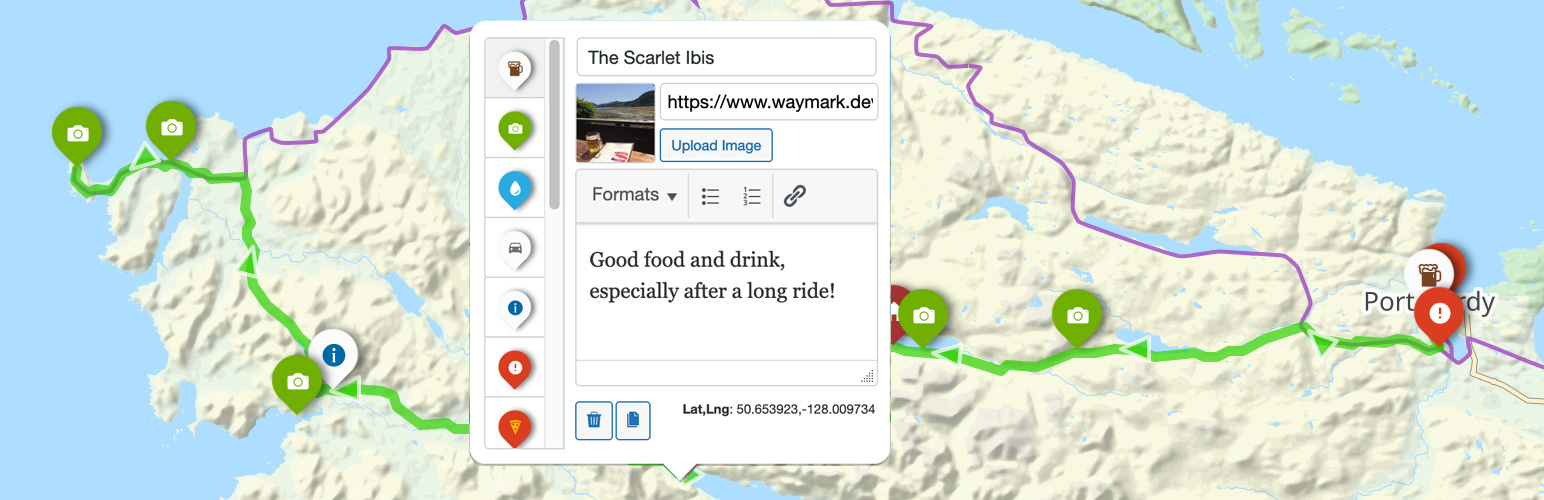Pick the pizza slice marker type

[x=515, y=424]
